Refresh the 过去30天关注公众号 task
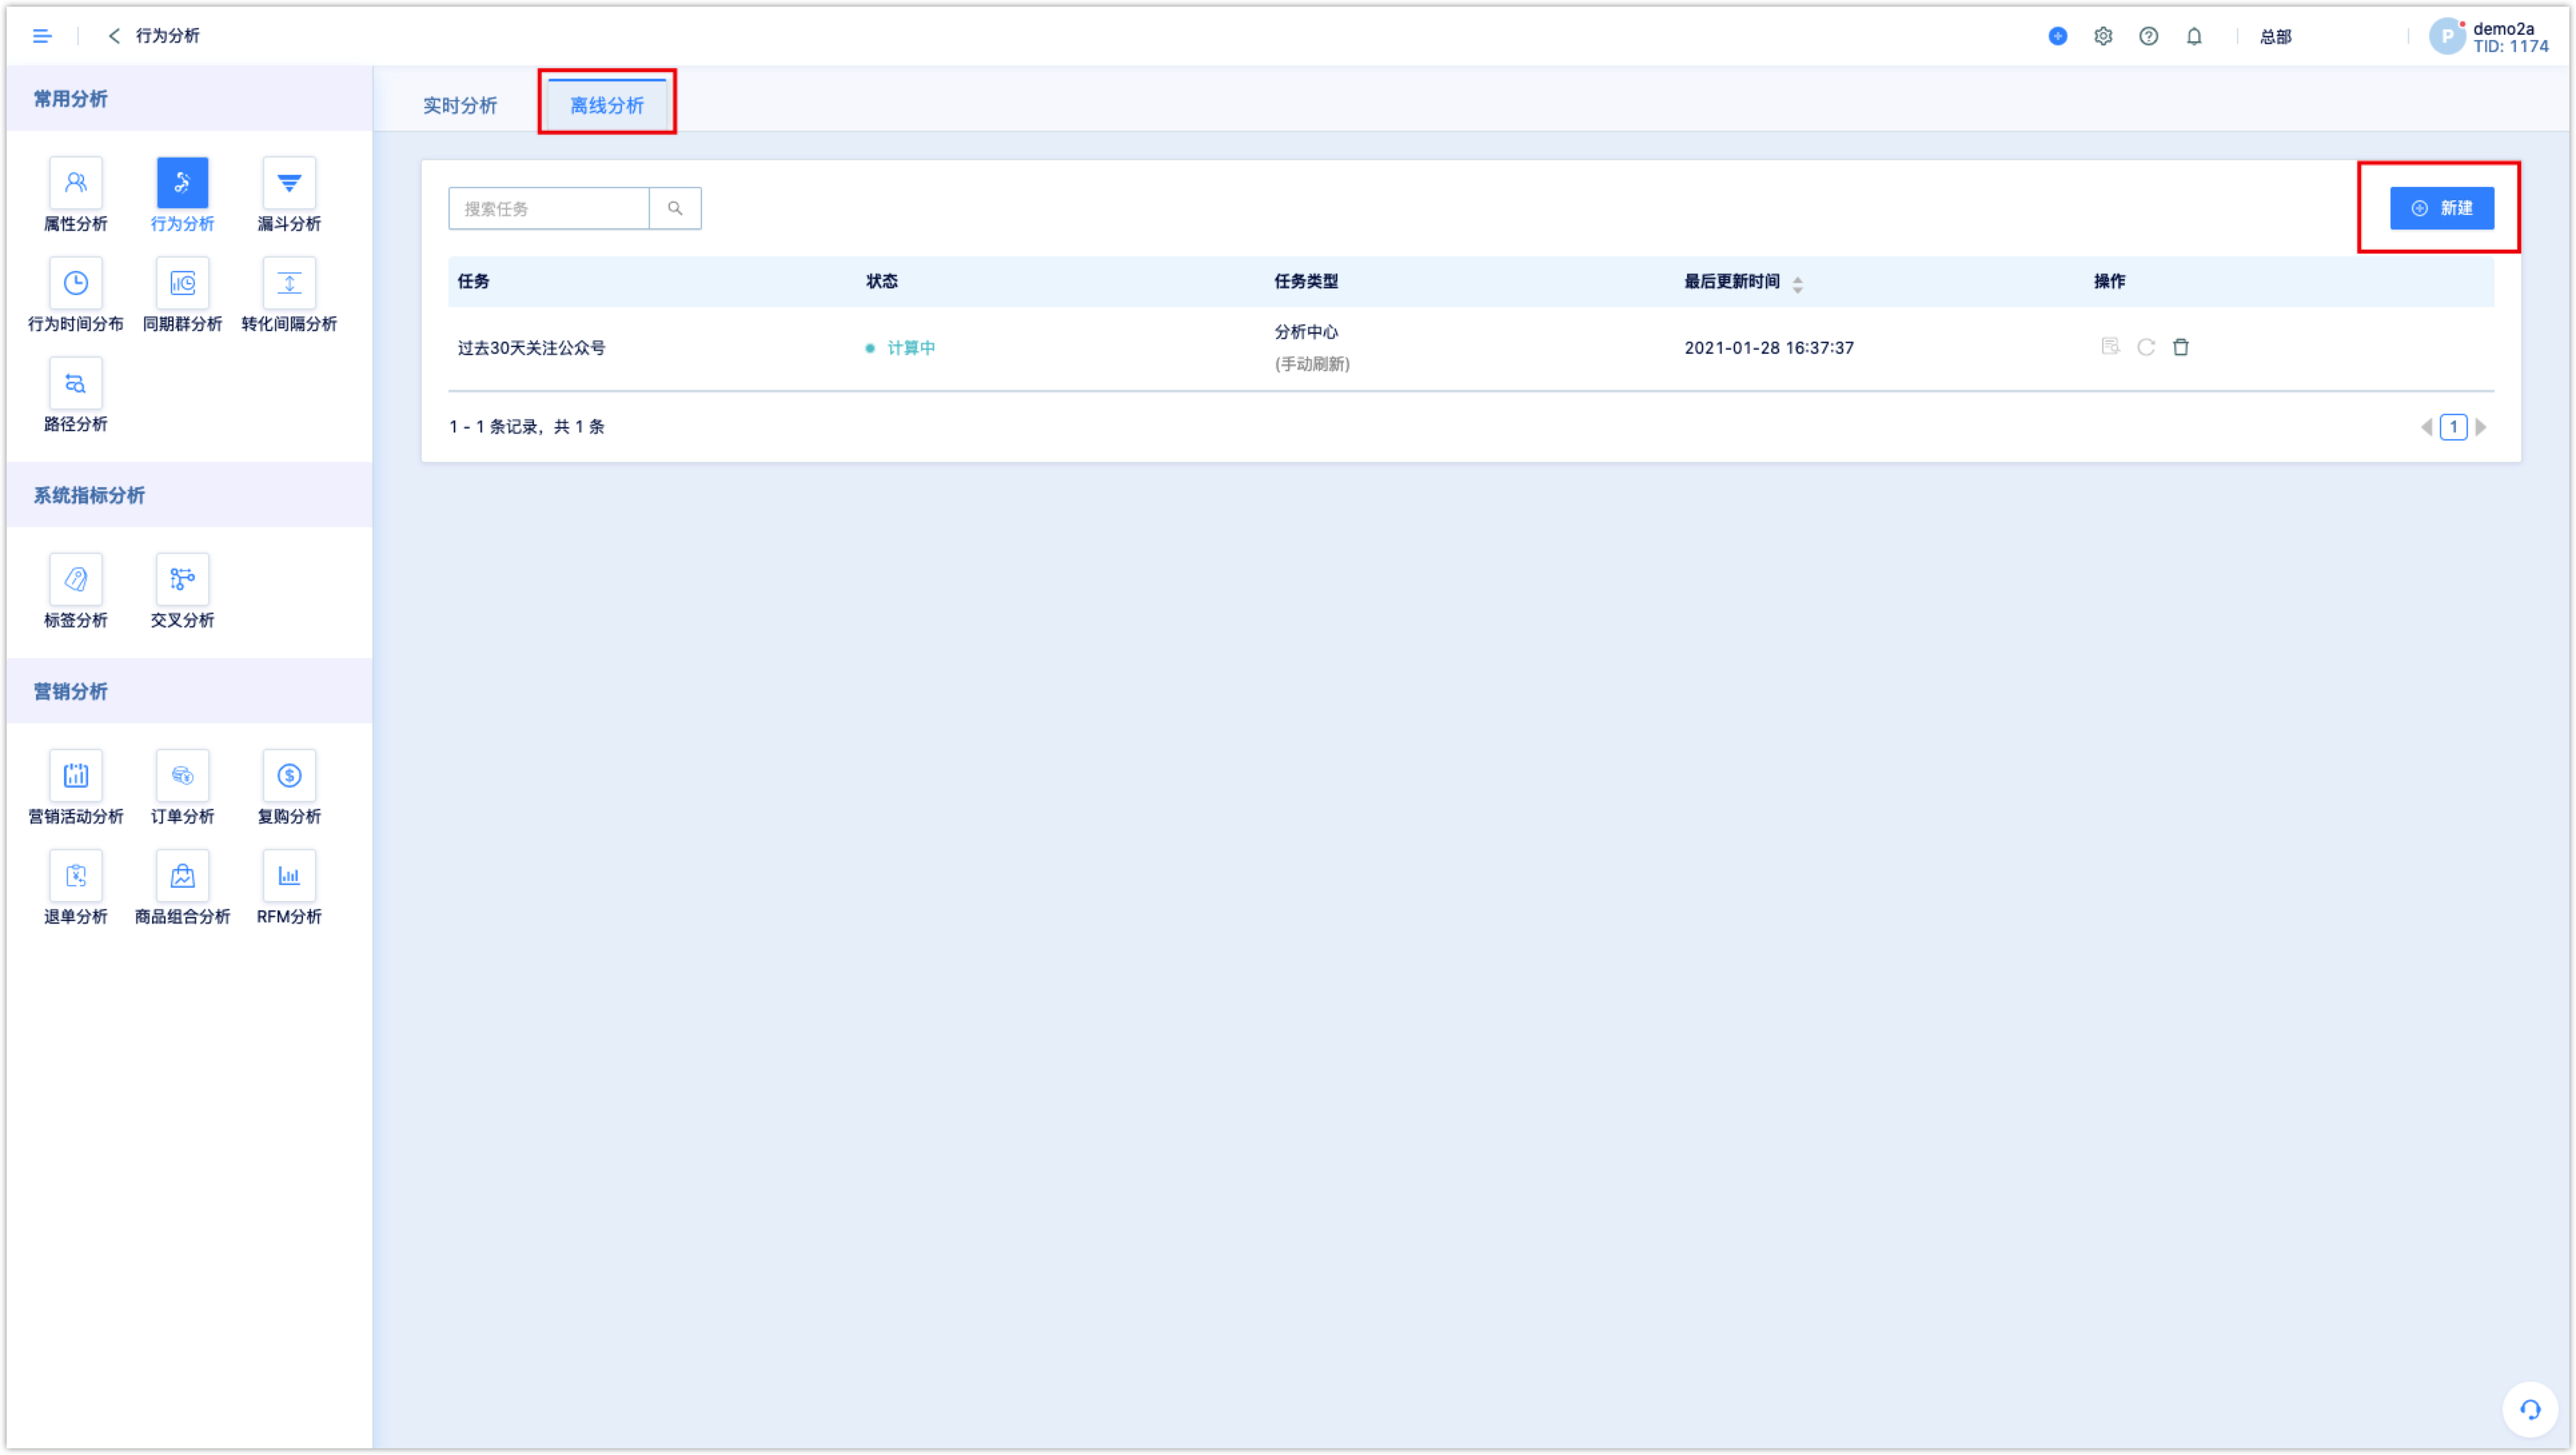 [2145, 347]
